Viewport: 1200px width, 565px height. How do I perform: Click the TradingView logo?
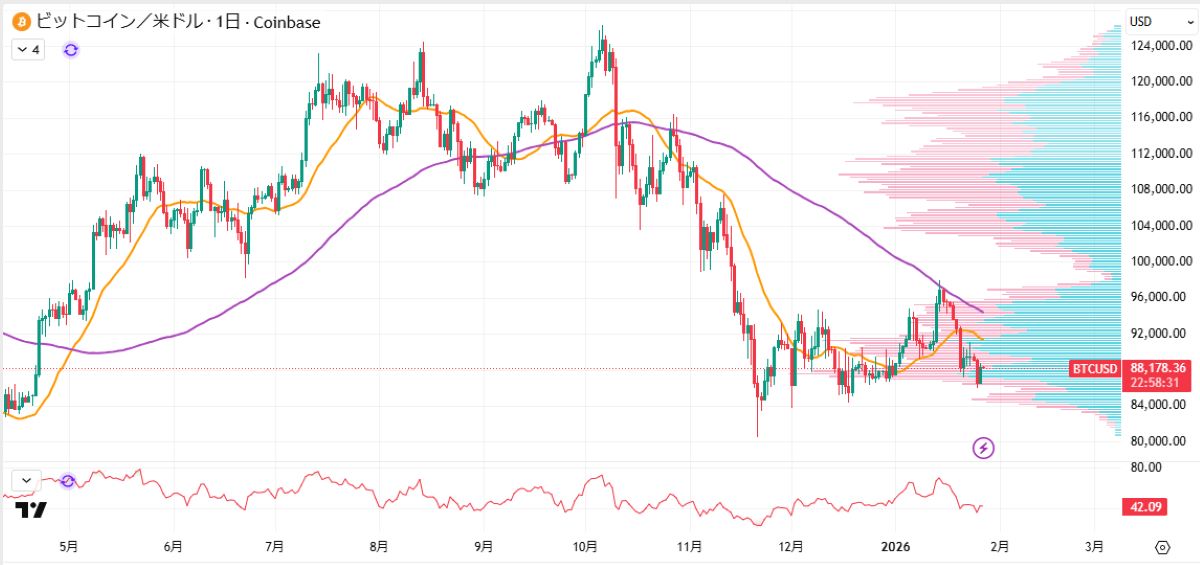pyautogui.click(x=31, y=510)
